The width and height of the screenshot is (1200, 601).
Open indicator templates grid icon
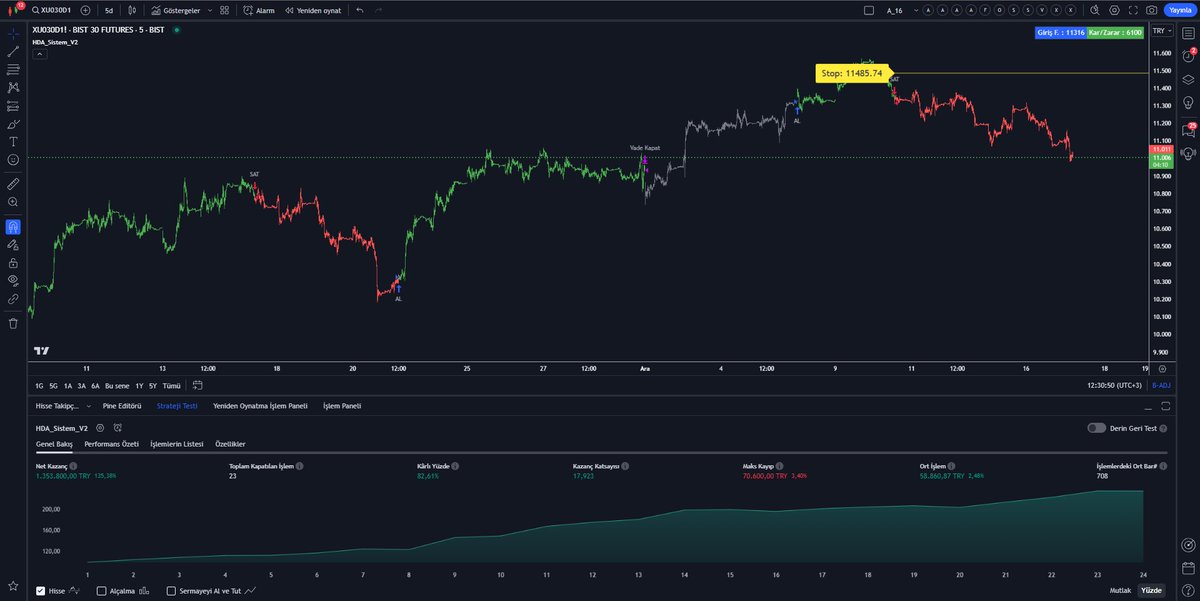pos(225,10)
